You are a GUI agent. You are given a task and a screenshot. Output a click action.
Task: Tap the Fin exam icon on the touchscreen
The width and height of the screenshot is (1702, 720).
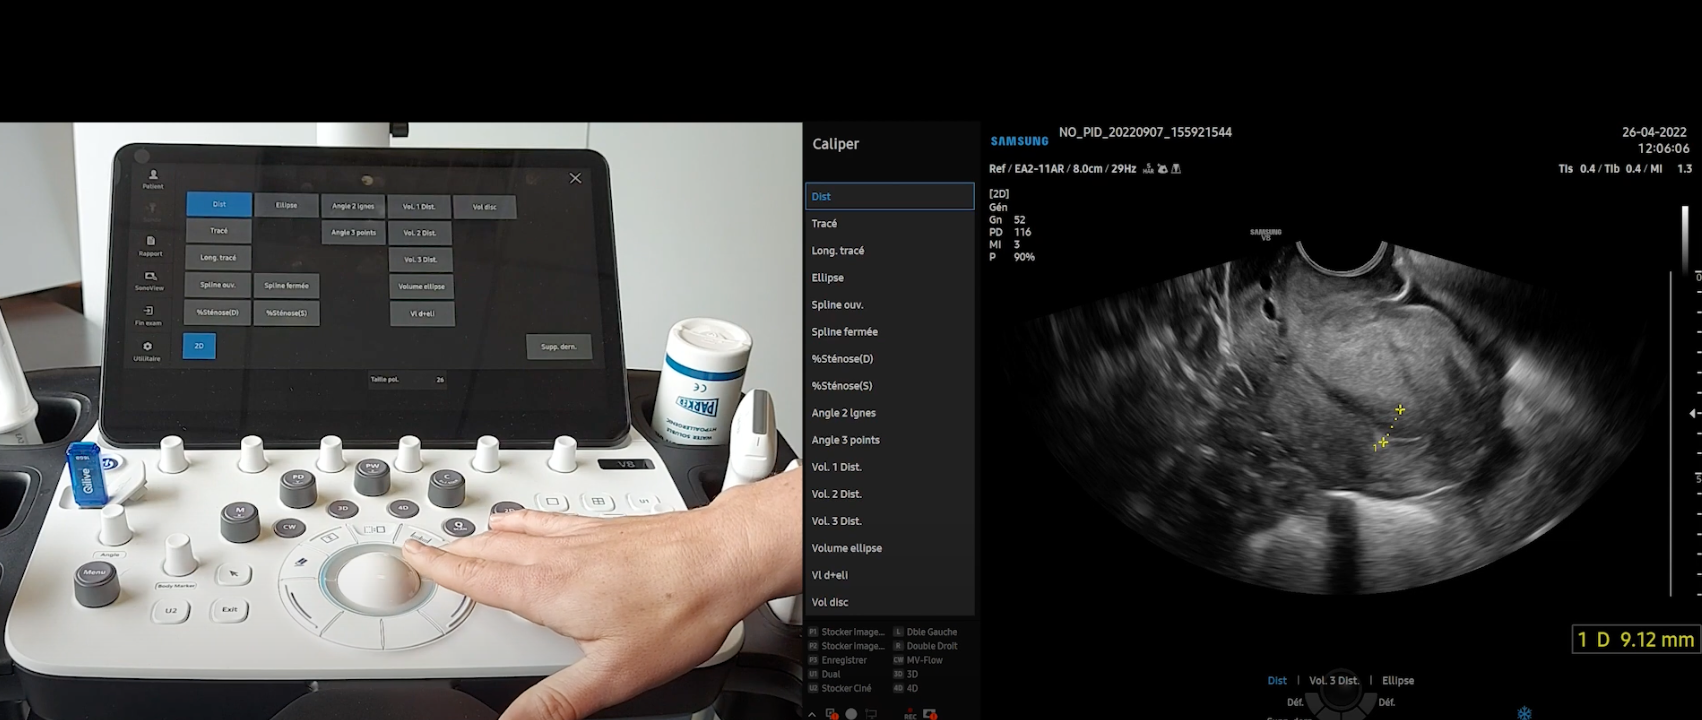(x=148, y=316)
